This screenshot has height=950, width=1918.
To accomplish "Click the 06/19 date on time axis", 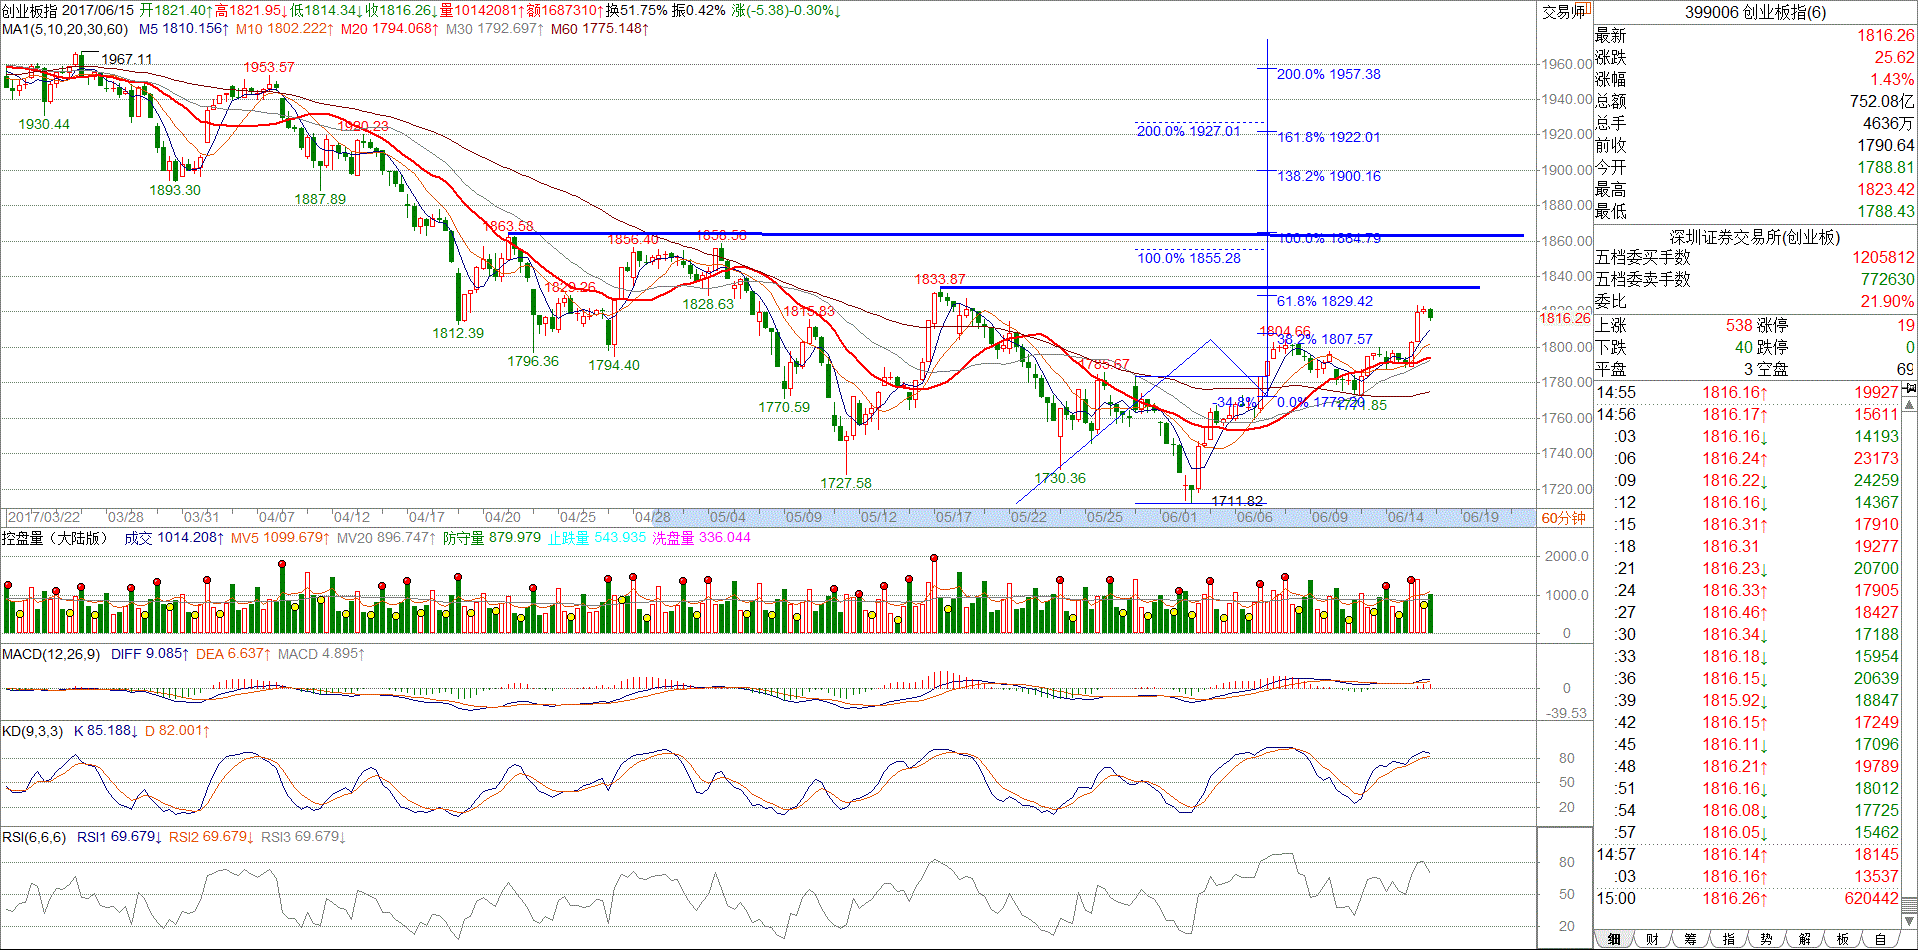I will pyautogui.click(x=1480, y=517).
